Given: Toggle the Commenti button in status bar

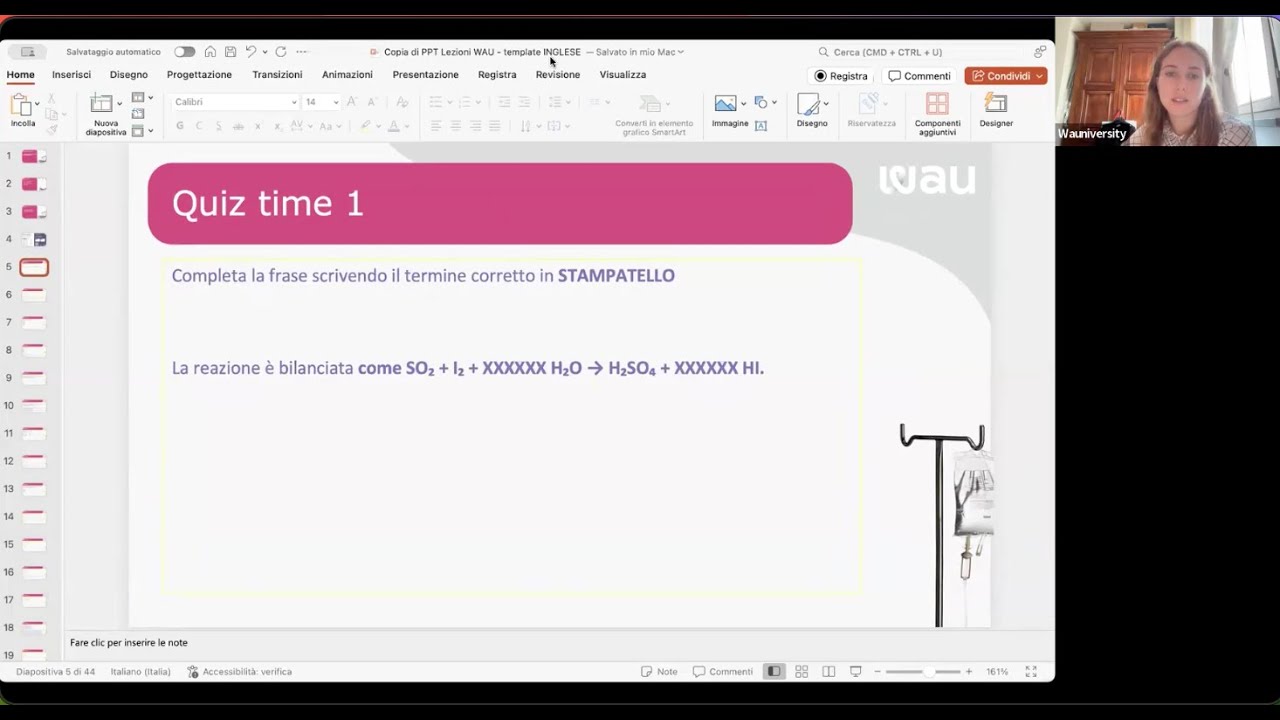Looking at the screenshot, I should [723, 672].
